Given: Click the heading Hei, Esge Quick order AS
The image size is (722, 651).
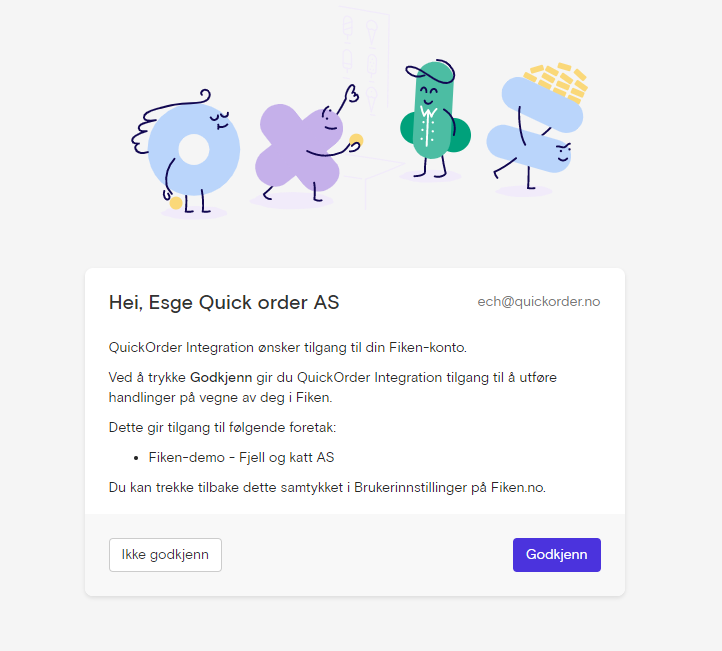Looking at the screenshot, I should pyautogui.click(x=224, y=302).
